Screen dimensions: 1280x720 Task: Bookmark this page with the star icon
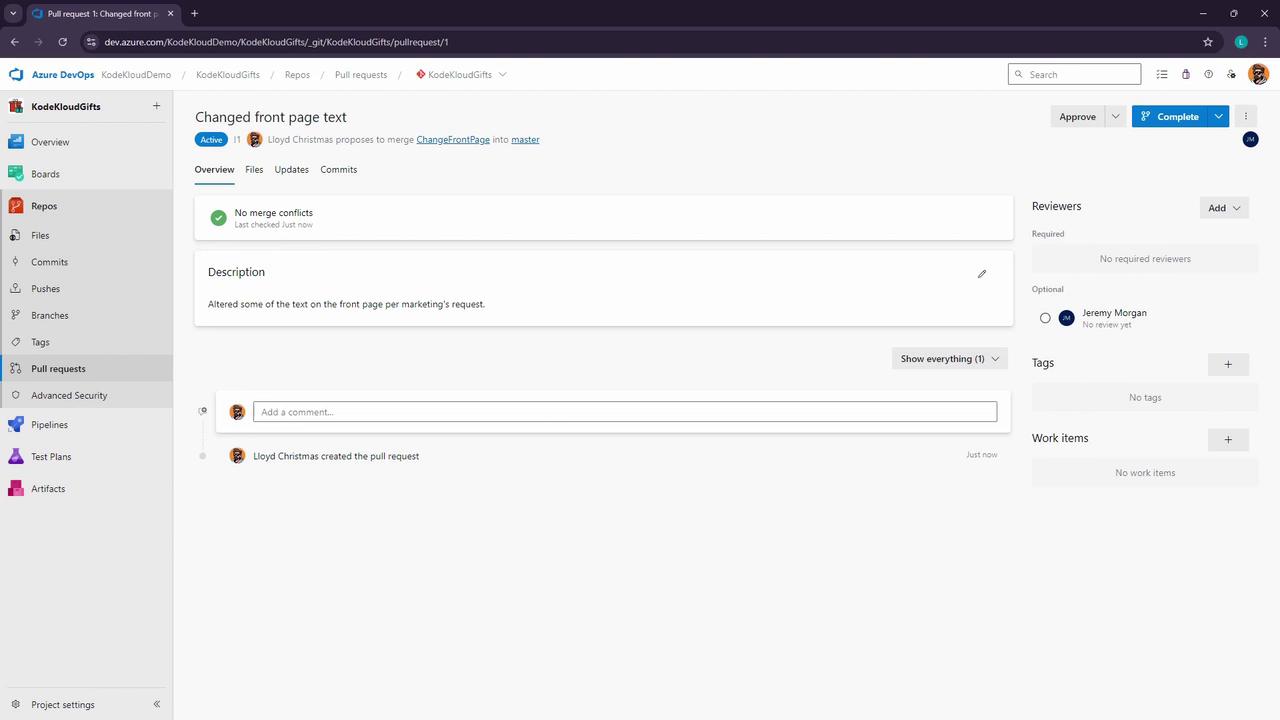tap(1208, 42)
